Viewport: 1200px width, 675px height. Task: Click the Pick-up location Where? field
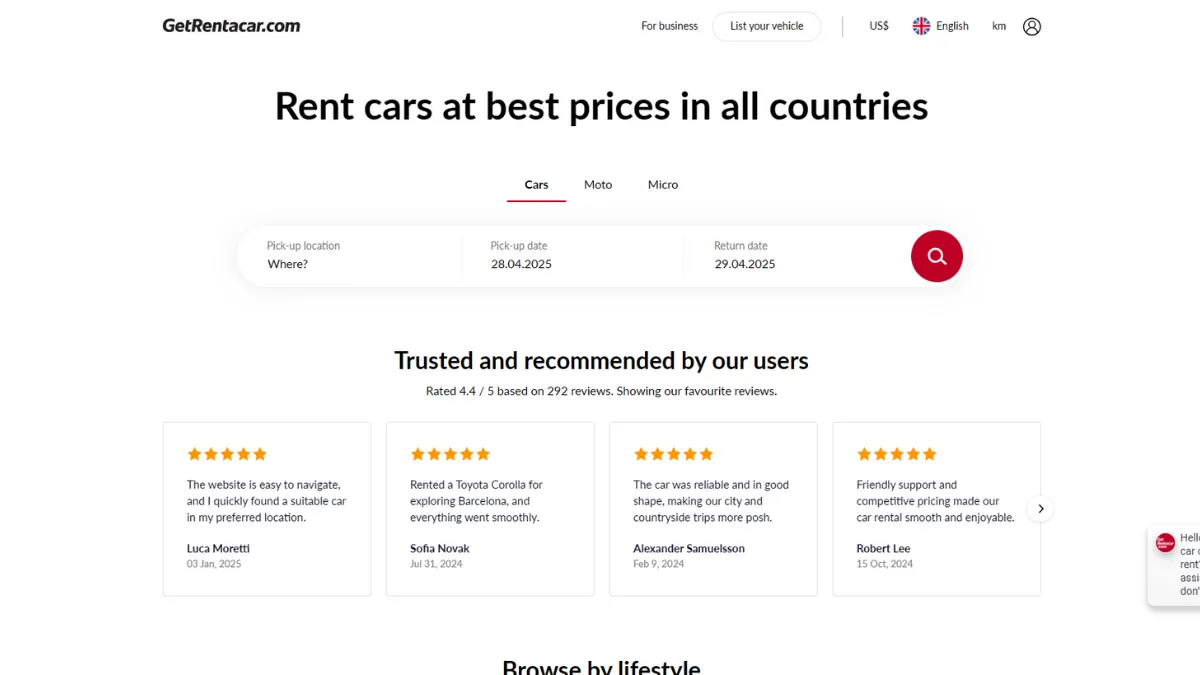[350, 256]
